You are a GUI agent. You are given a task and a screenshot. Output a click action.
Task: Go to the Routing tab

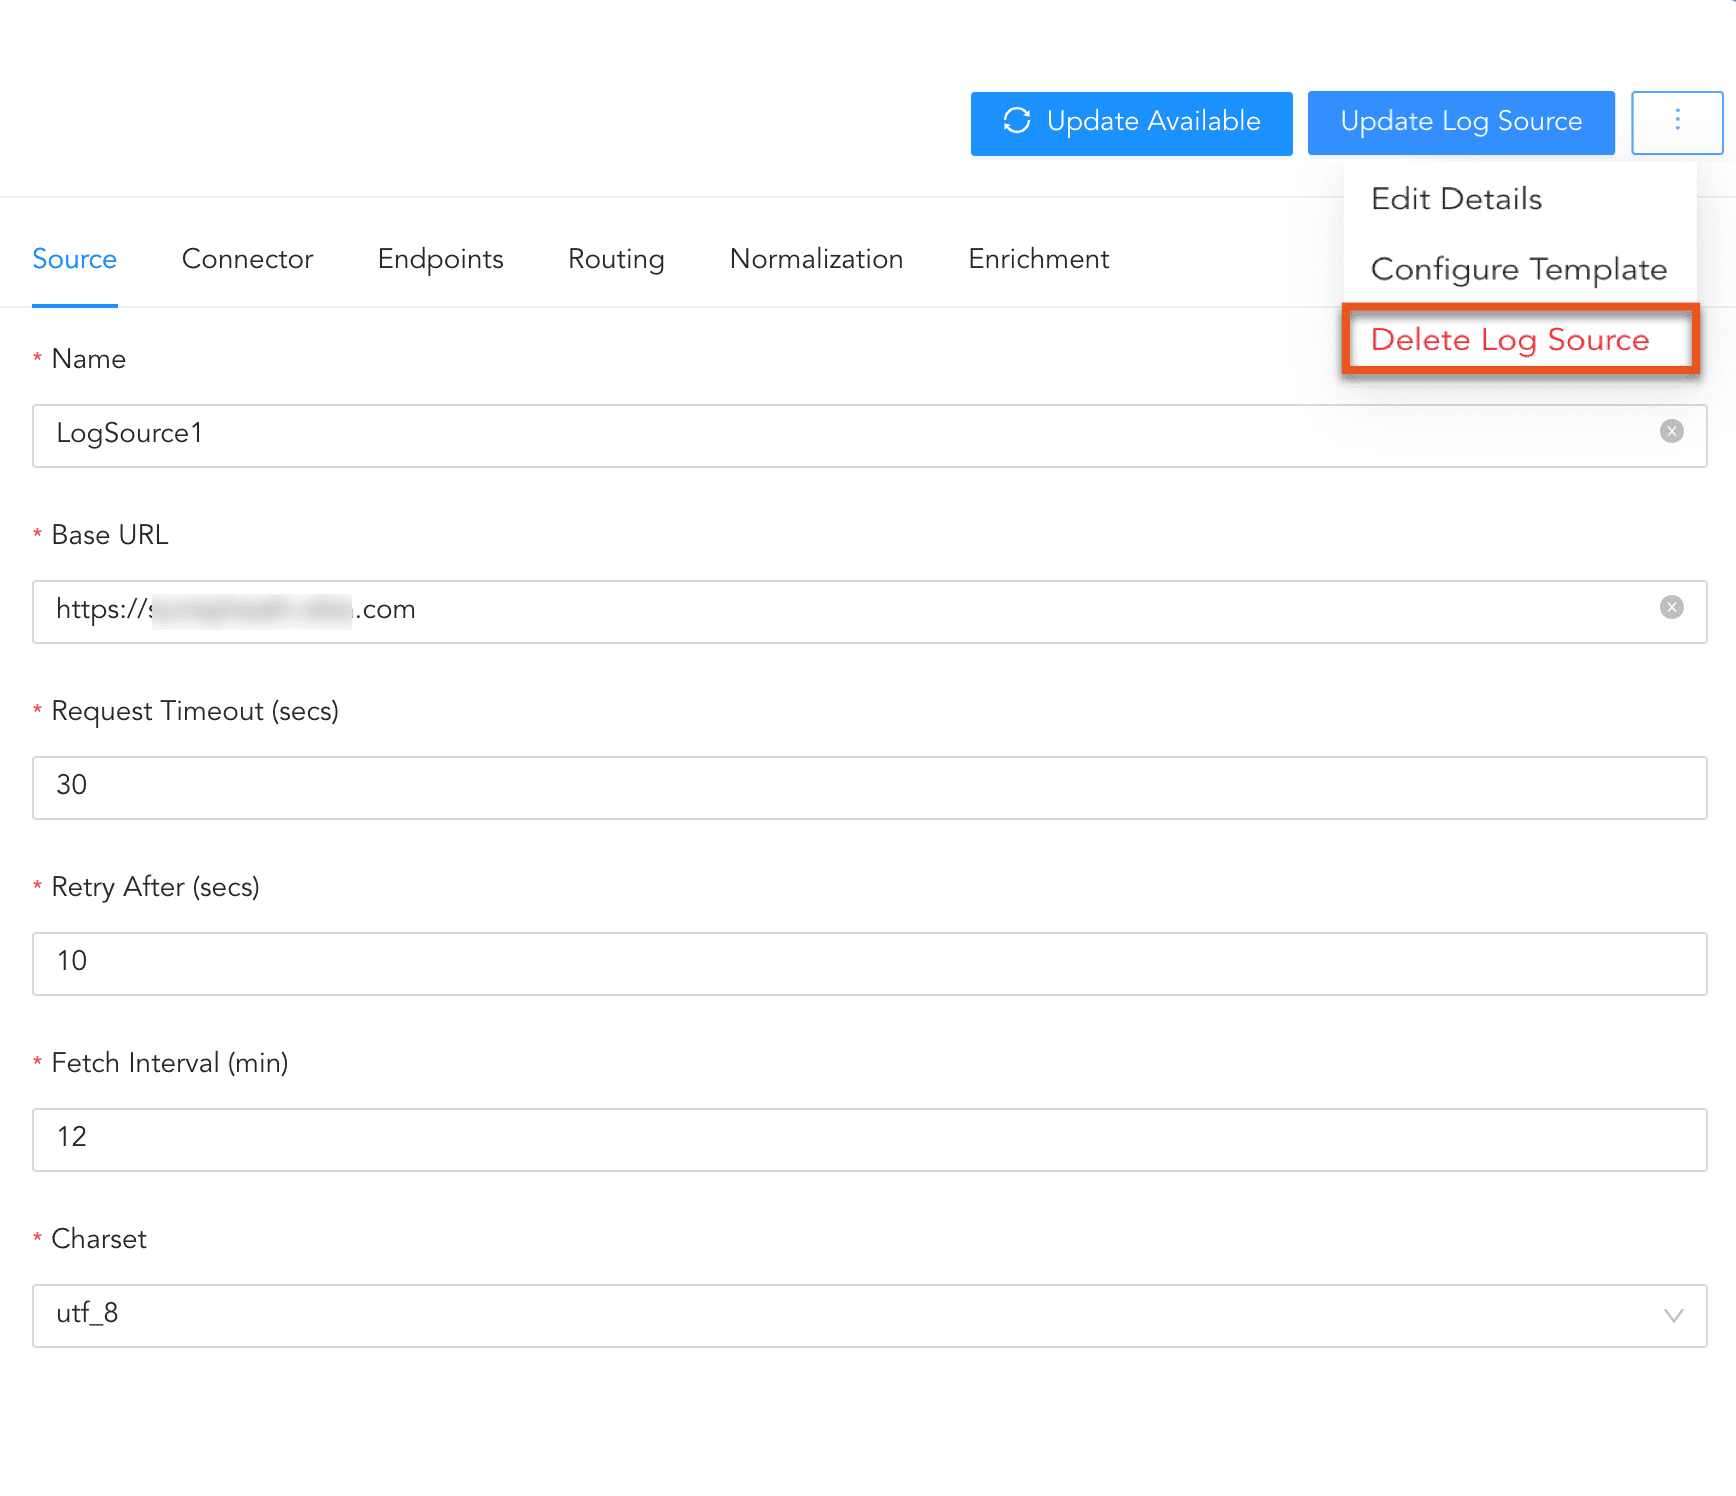pyautogui.click(x=616, y=259)
